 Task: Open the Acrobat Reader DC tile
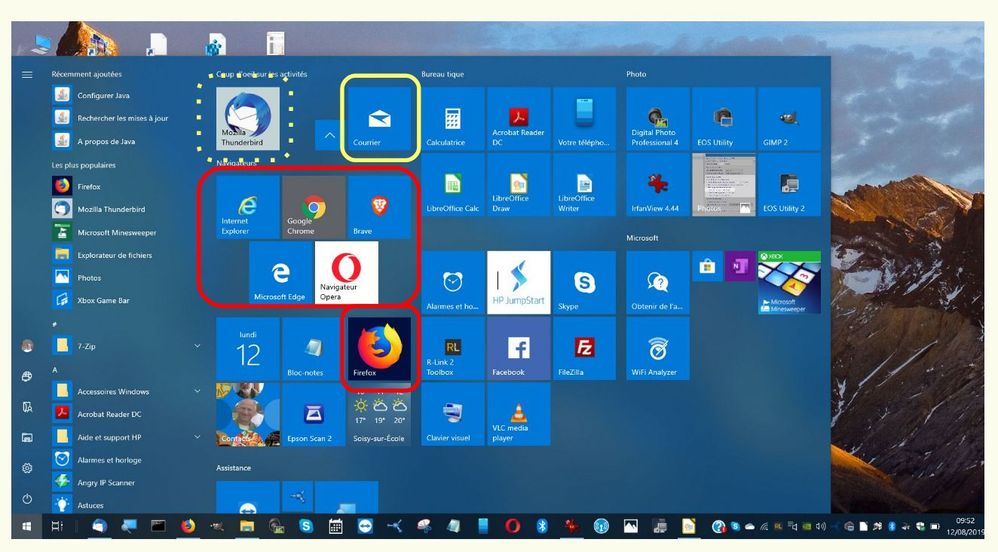[518, 118]
